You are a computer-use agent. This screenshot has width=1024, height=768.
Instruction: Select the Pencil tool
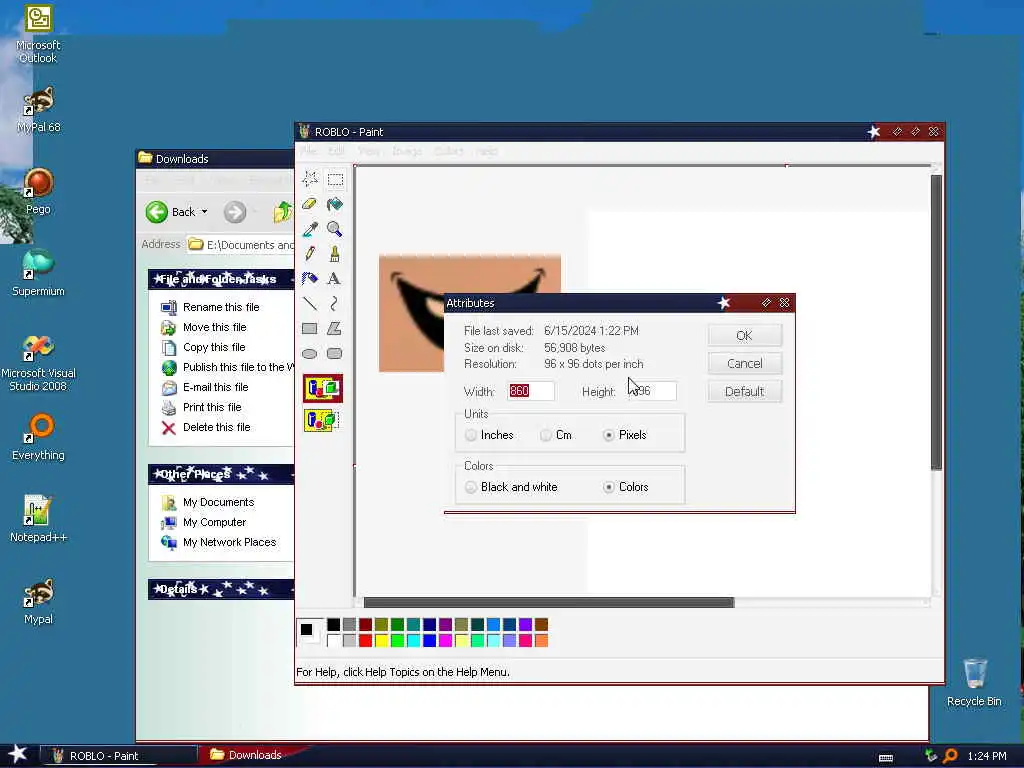coord(310,253)
